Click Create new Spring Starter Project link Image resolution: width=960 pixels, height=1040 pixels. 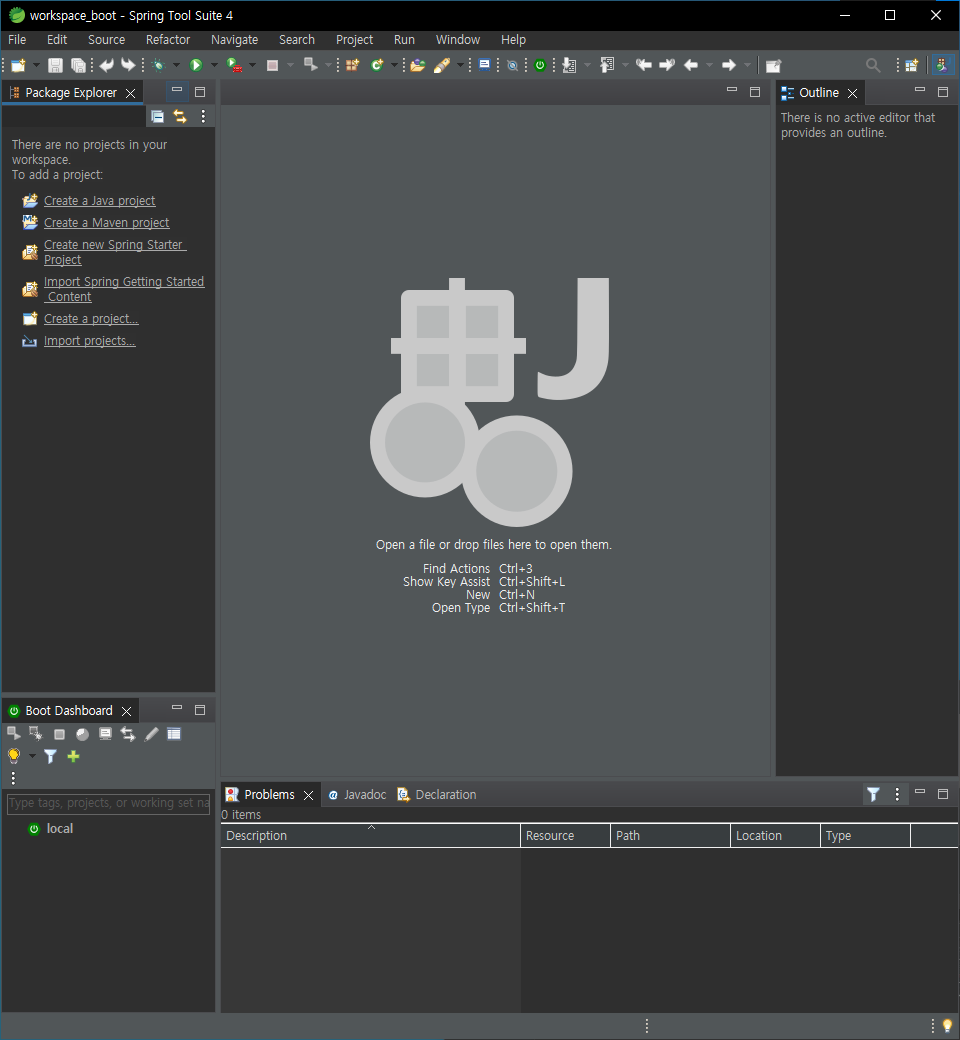[x=115, y=252]
